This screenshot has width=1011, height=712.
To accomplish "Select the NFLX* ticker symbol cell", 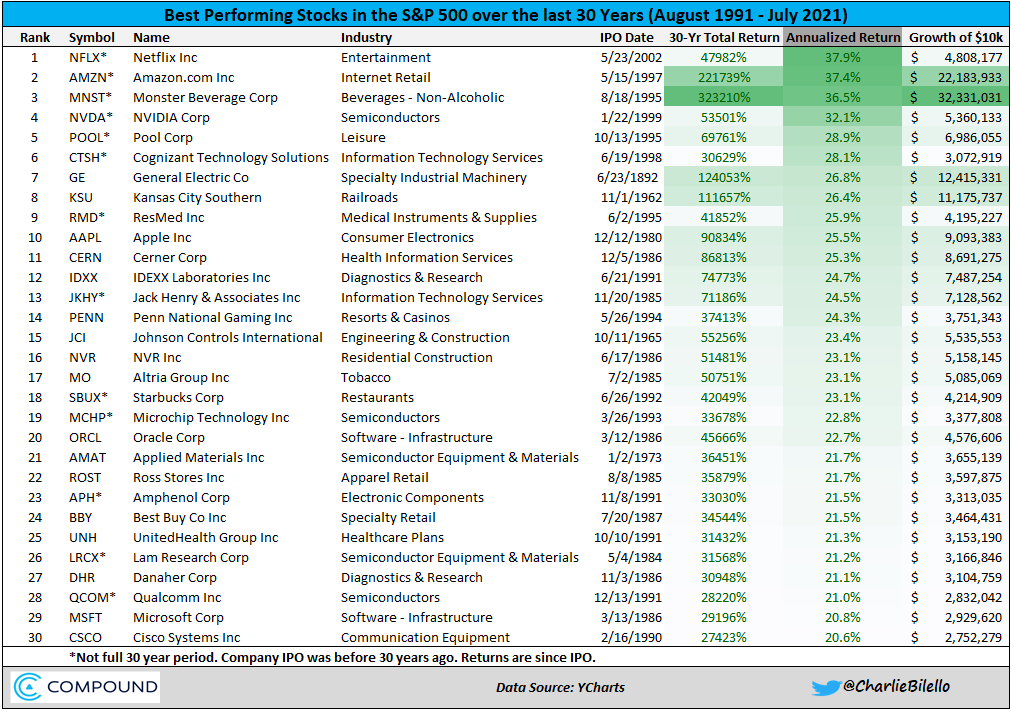I will (91, 57).
